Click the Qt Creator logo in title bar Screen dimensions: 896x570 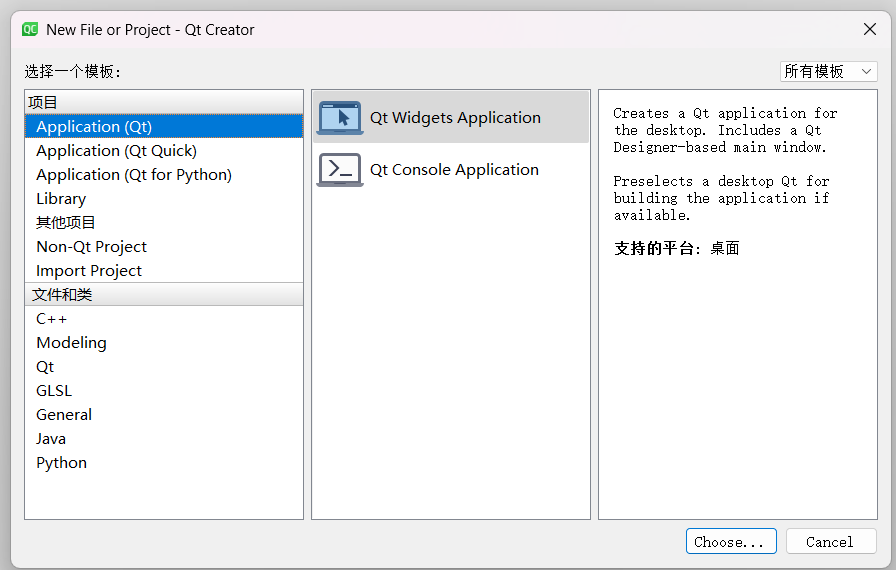pyautogui.click(x=30, y=29)
